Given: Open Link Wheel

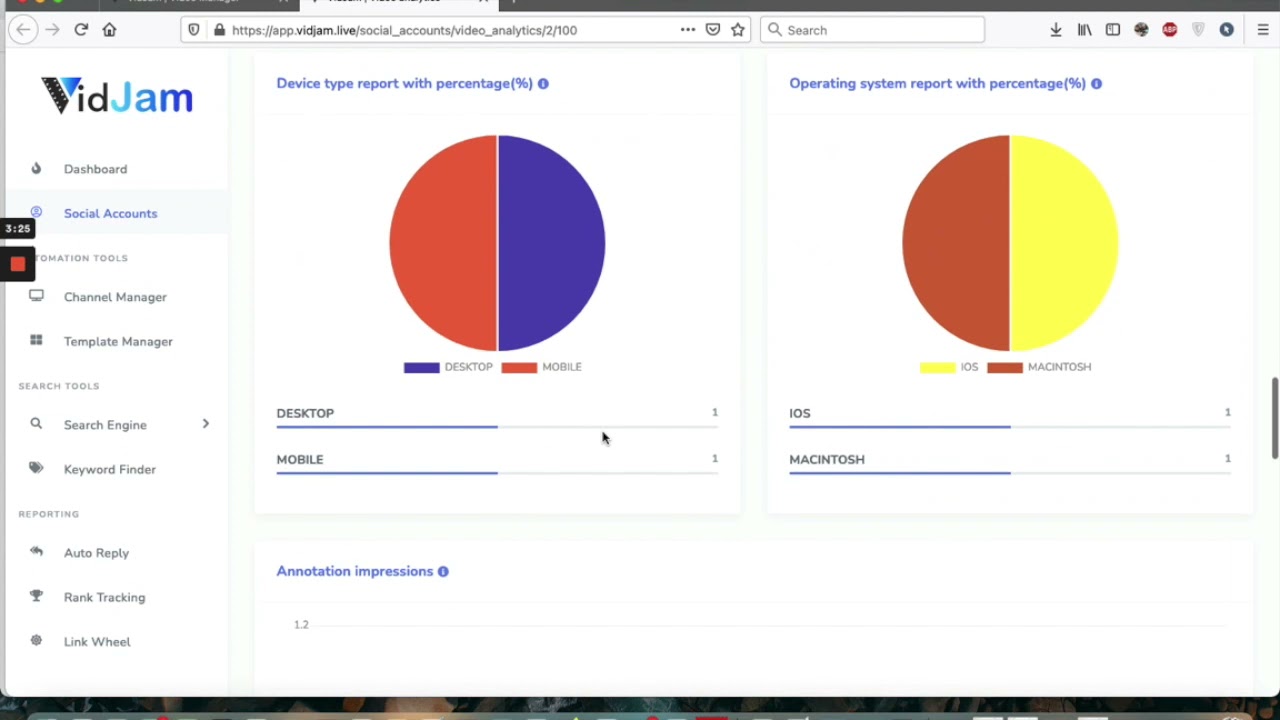Looking at the screenshot, I should (x=97, y=641).
